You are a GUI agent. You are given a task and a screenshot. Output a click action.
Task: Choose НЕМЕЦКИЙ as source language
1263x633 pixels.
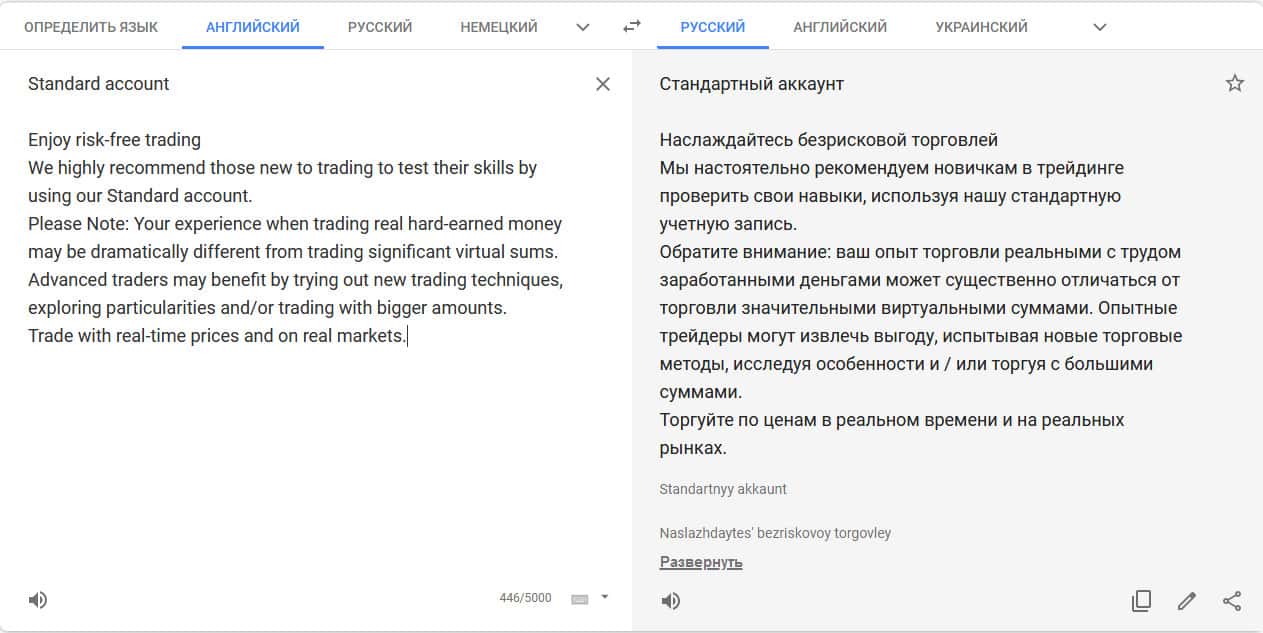(499, 27)
